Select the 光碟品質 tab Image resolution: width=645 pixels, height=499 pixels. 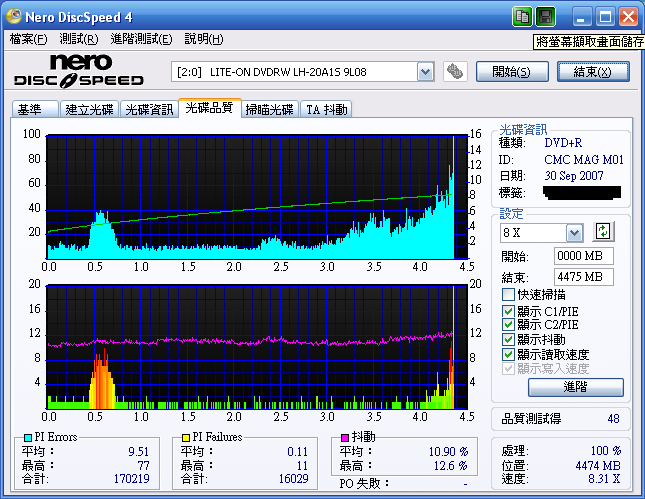[x=209, y=108]
